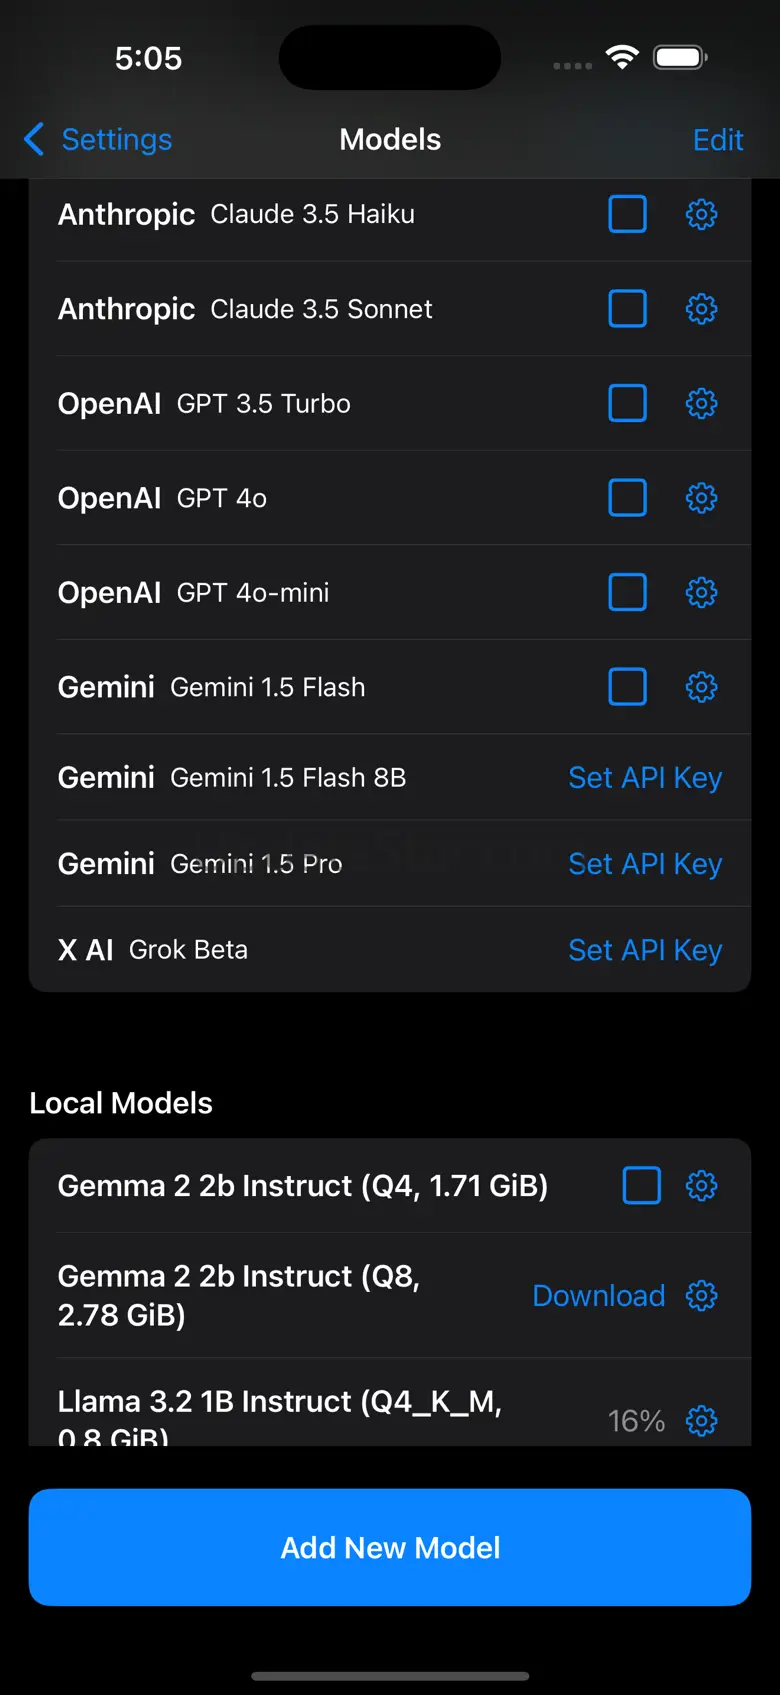Download Gemma 2 2b Instruct Q8 model
Viewport: 780px width, 1695px height.
598,1296
